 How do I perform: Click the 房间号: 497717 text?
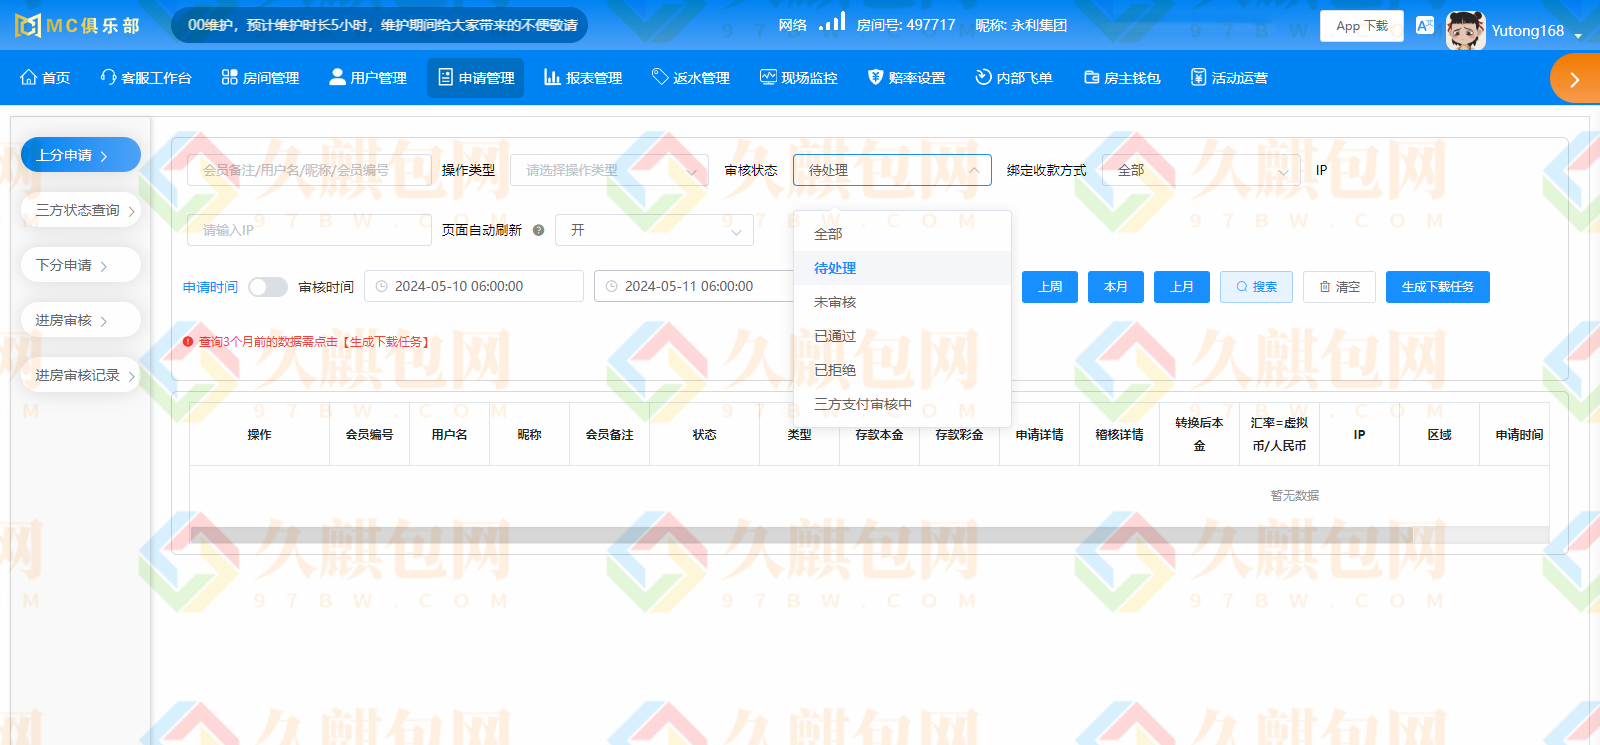tap(906, 25)
